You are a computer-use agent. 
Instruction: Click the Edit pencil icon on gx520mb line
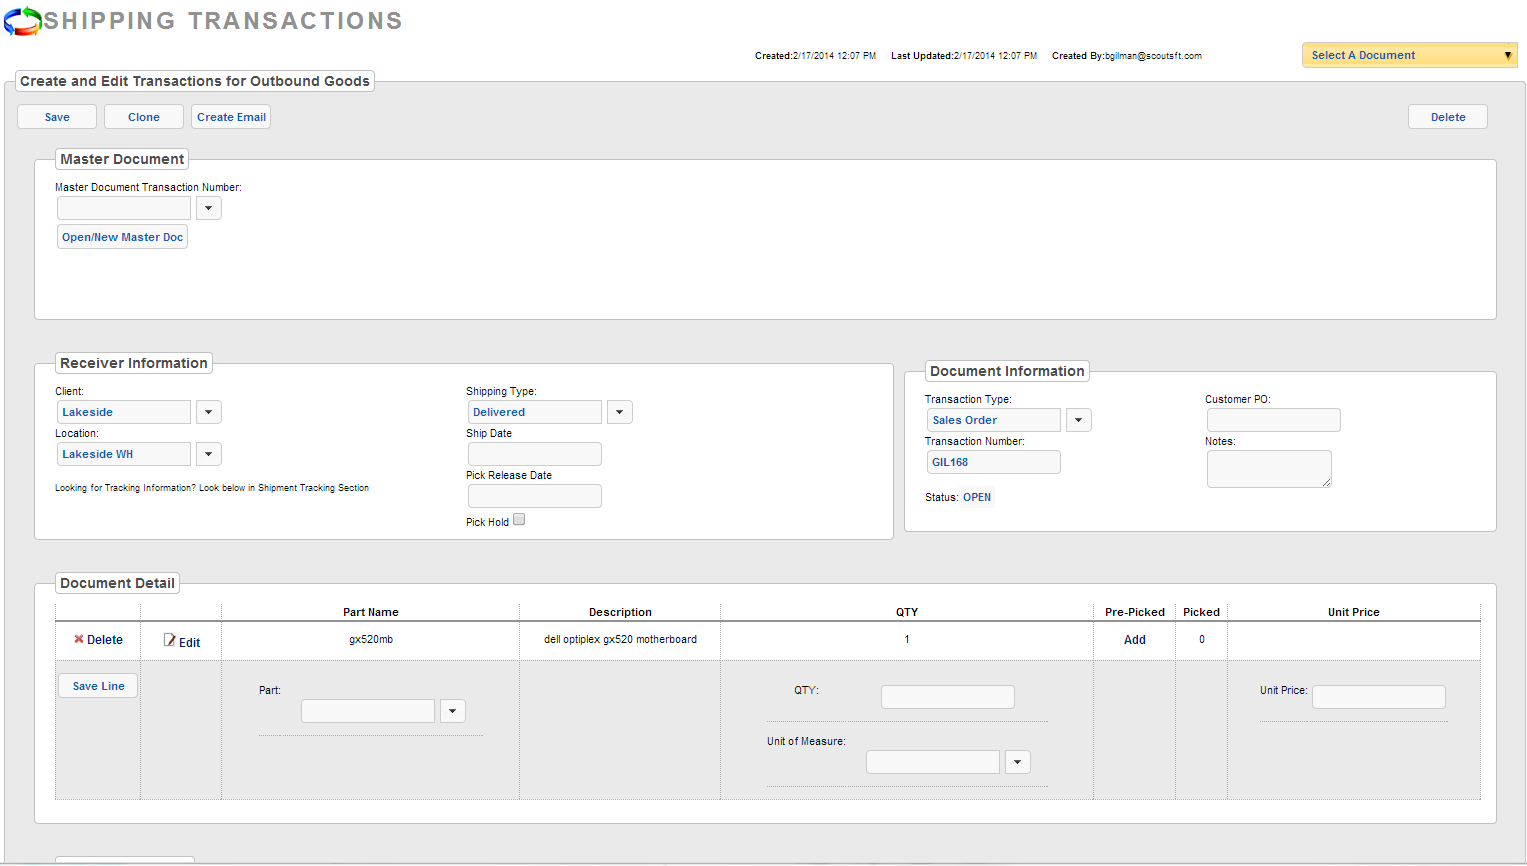pos(170,640)
